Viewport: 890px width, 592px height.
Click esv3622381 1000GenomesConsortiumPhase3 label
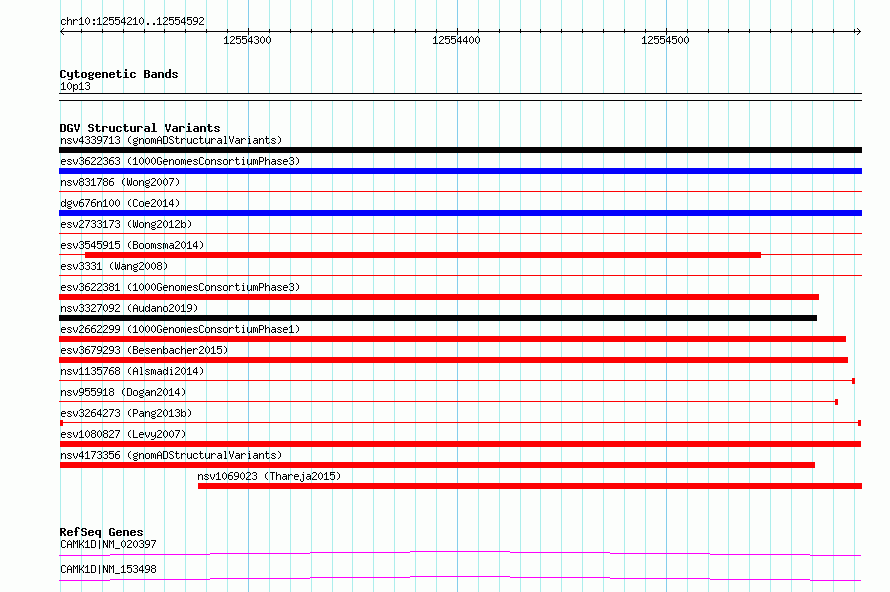click(180, 287)
